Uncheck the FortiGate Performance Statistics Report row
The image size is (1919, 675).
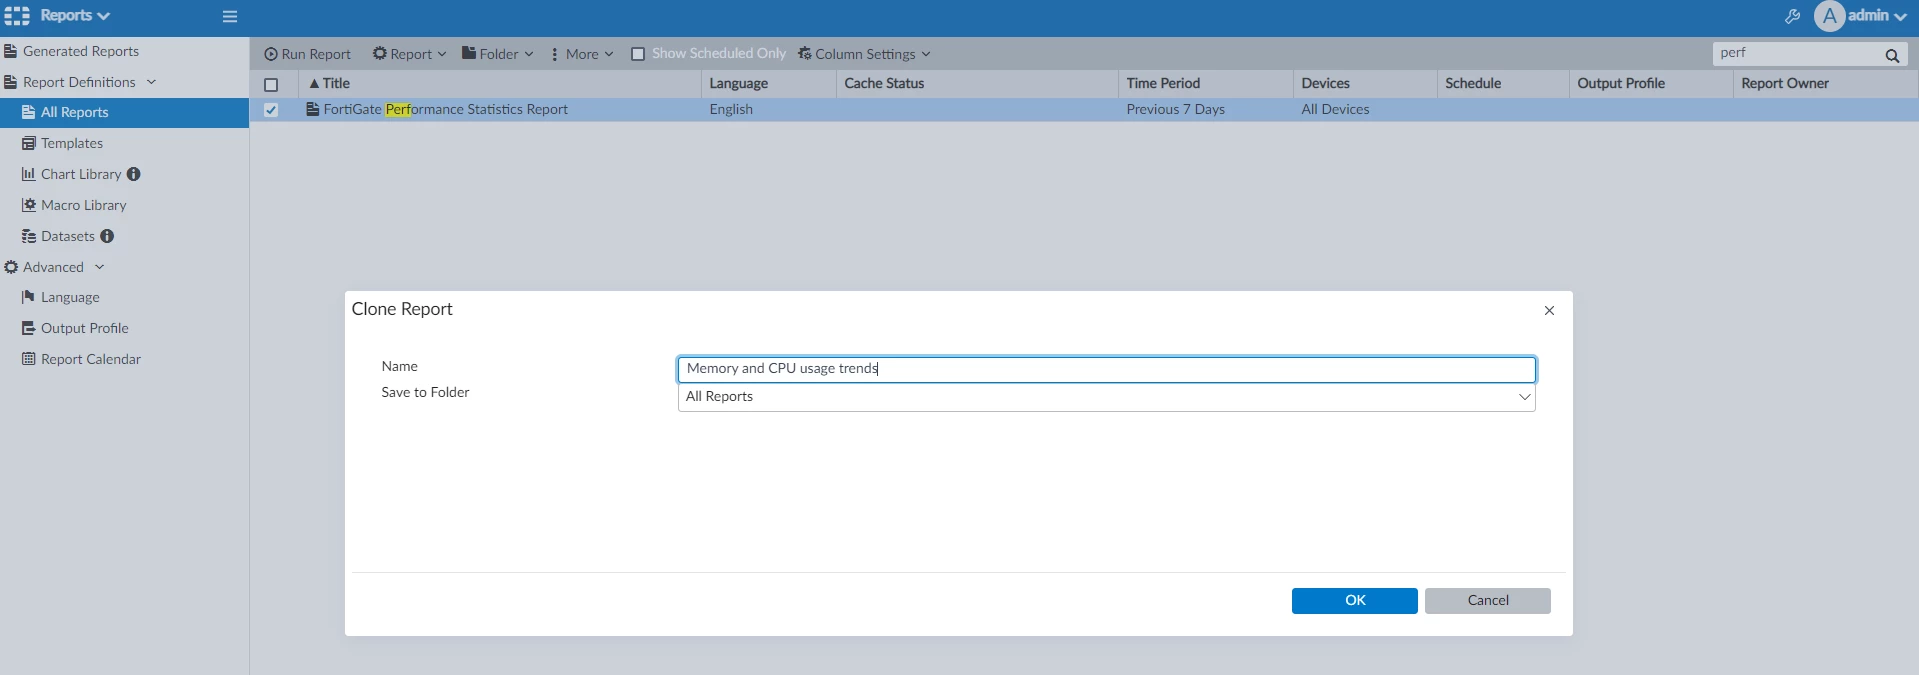(271, 110)
